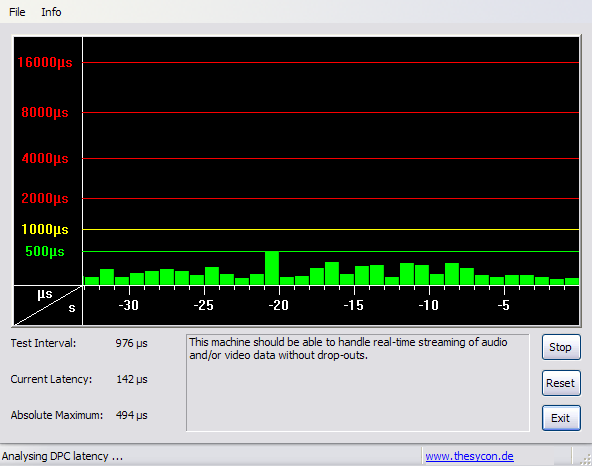Image resolution: width=592 pixels, height=466 pixels.
Task: Click the -5 time axis marker
Action: [503, 305]
